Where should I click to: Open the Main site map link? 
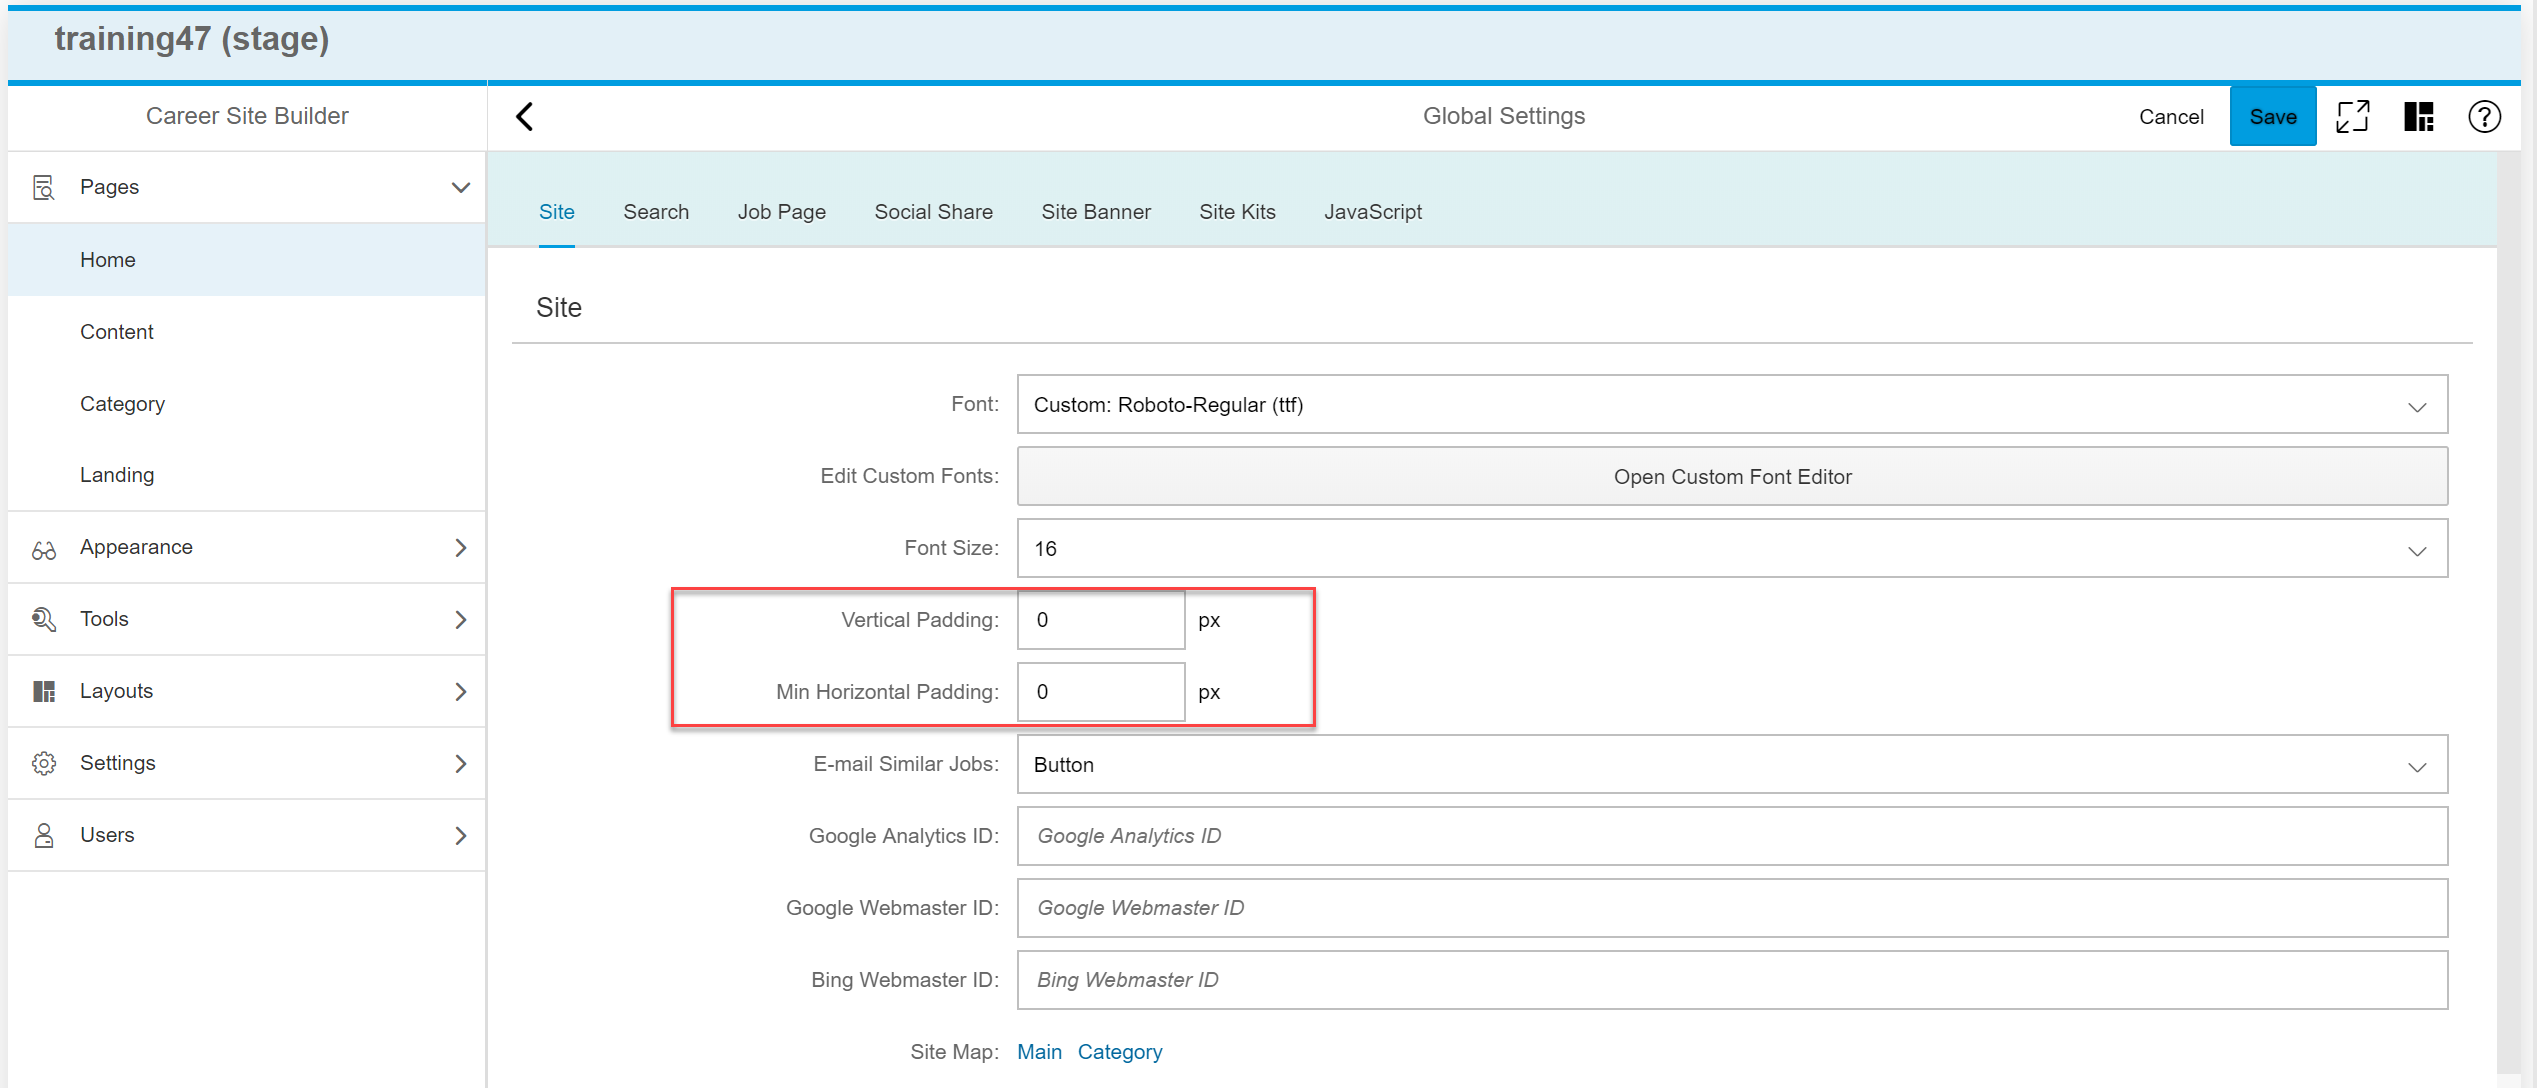[x=1039, y=1052]
